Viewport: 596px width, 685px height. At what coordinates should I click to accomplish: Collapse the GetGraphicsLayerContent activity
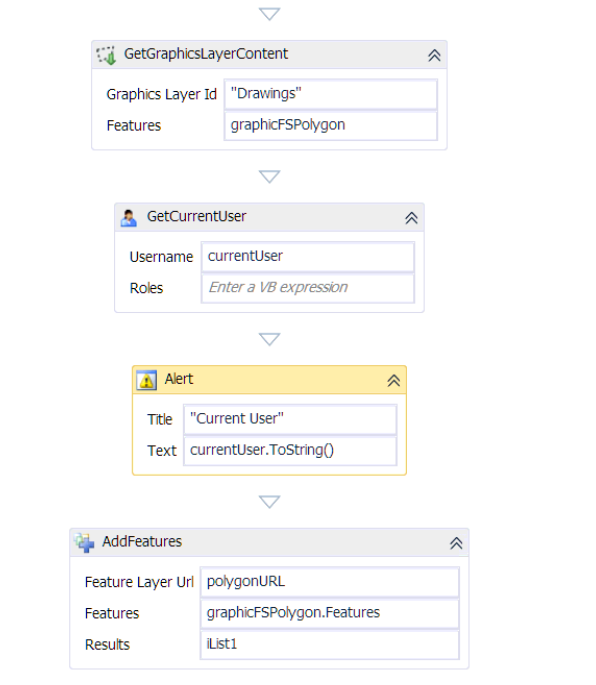(434, 55)
